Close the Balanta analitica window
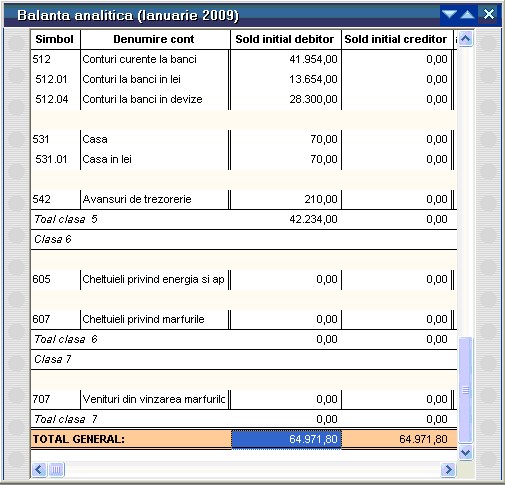 (489, 14)
